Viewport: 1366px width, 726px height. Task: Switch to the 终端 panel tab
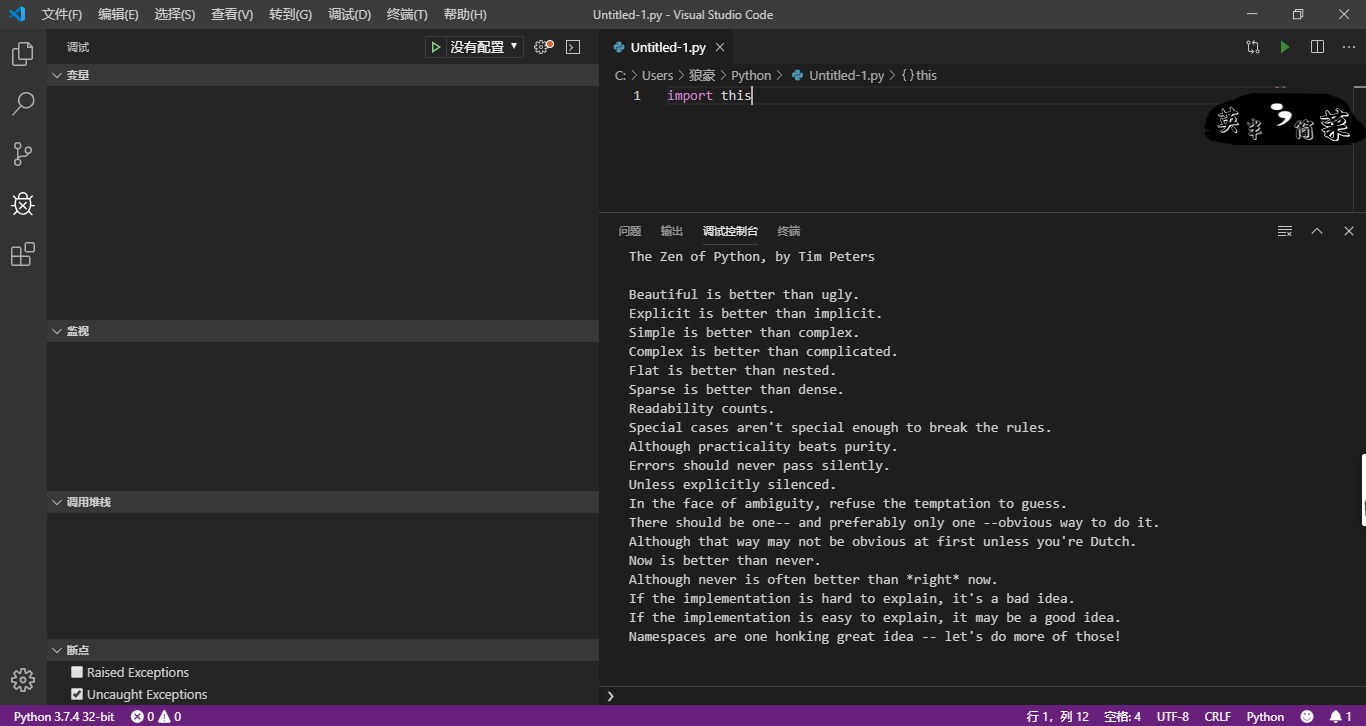click(x=789, y=231)
